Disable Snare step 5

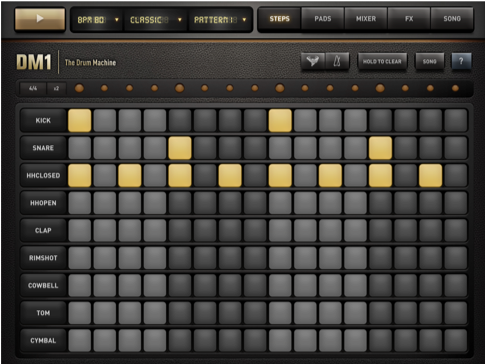click(180, 148)
